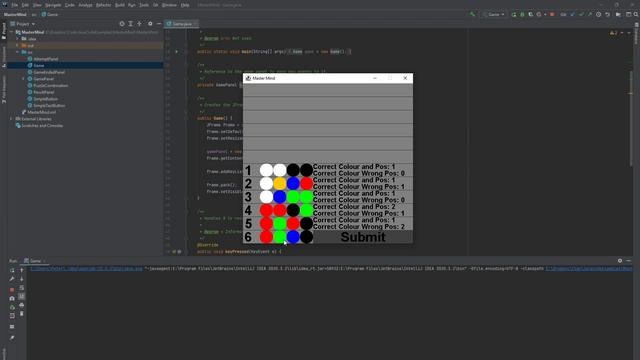Click the down arrow in Run panel
640x360 pixels.
[22, 279]
